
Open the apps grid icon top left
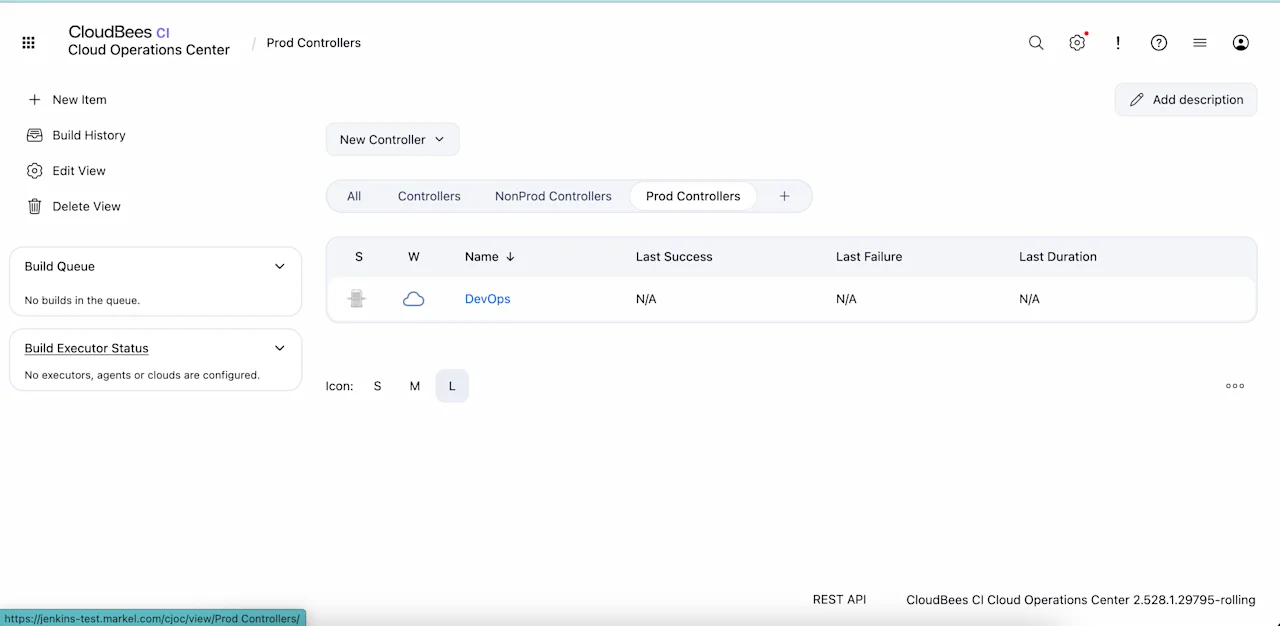point(28,42)
